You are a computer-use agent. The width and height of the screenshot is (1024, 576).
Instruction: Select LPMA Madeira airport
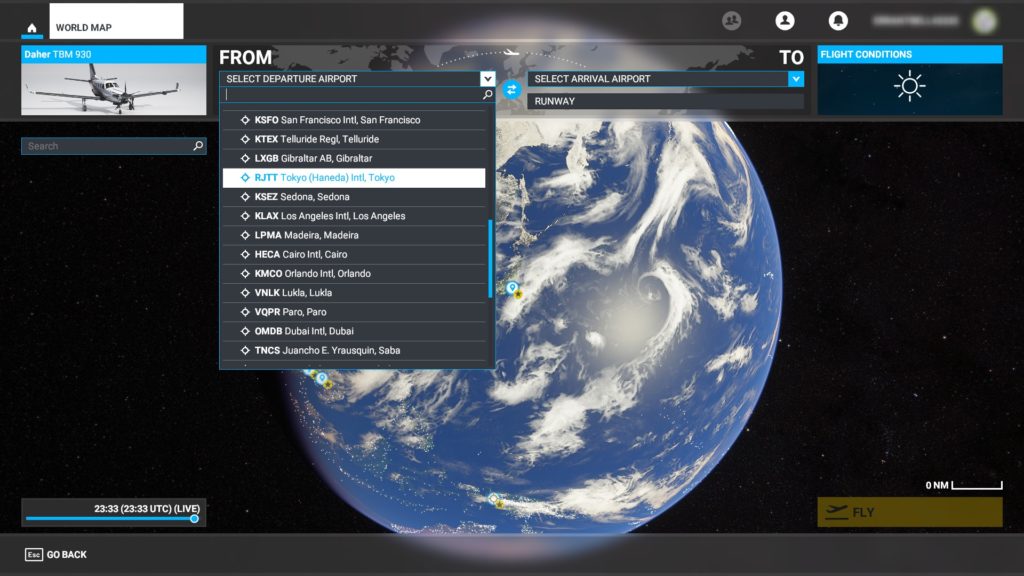point(353,235)
